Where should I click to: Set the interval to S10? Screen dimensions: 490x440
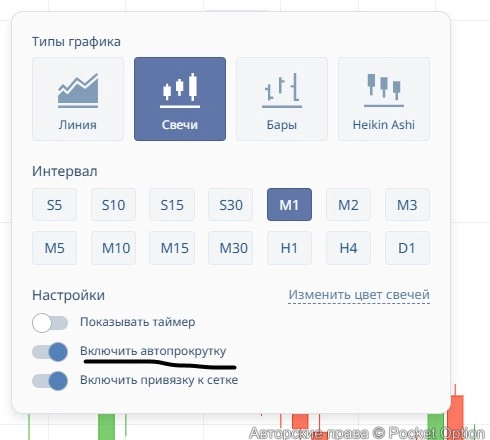tap(113, 205)
